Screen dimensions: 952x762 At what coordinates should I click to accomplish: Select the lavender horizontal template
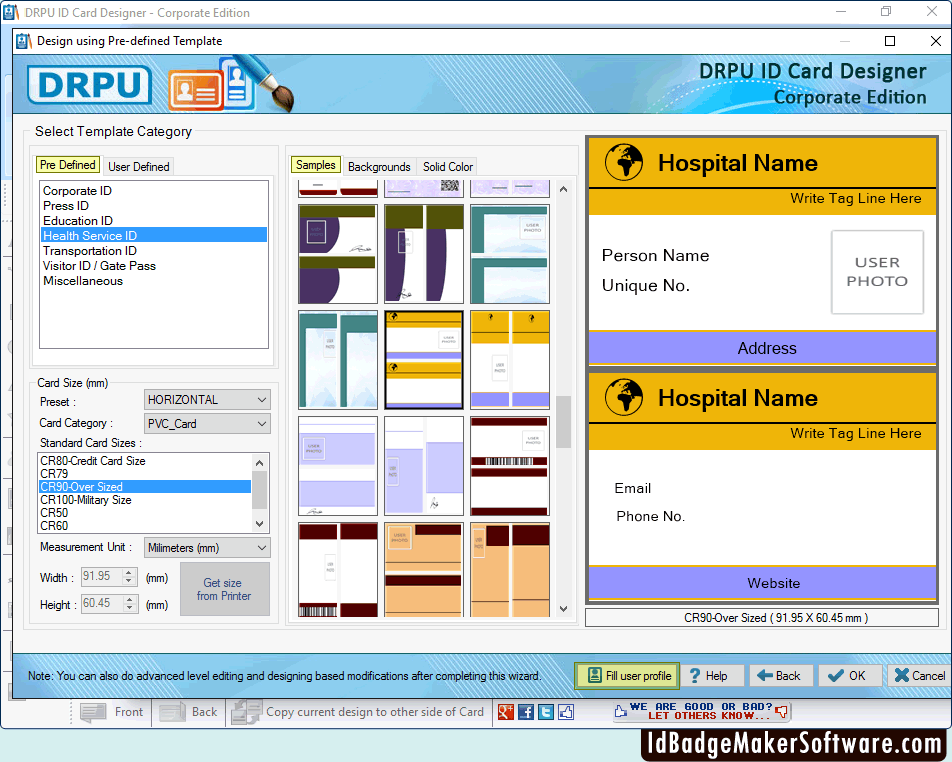coord(338,466)
